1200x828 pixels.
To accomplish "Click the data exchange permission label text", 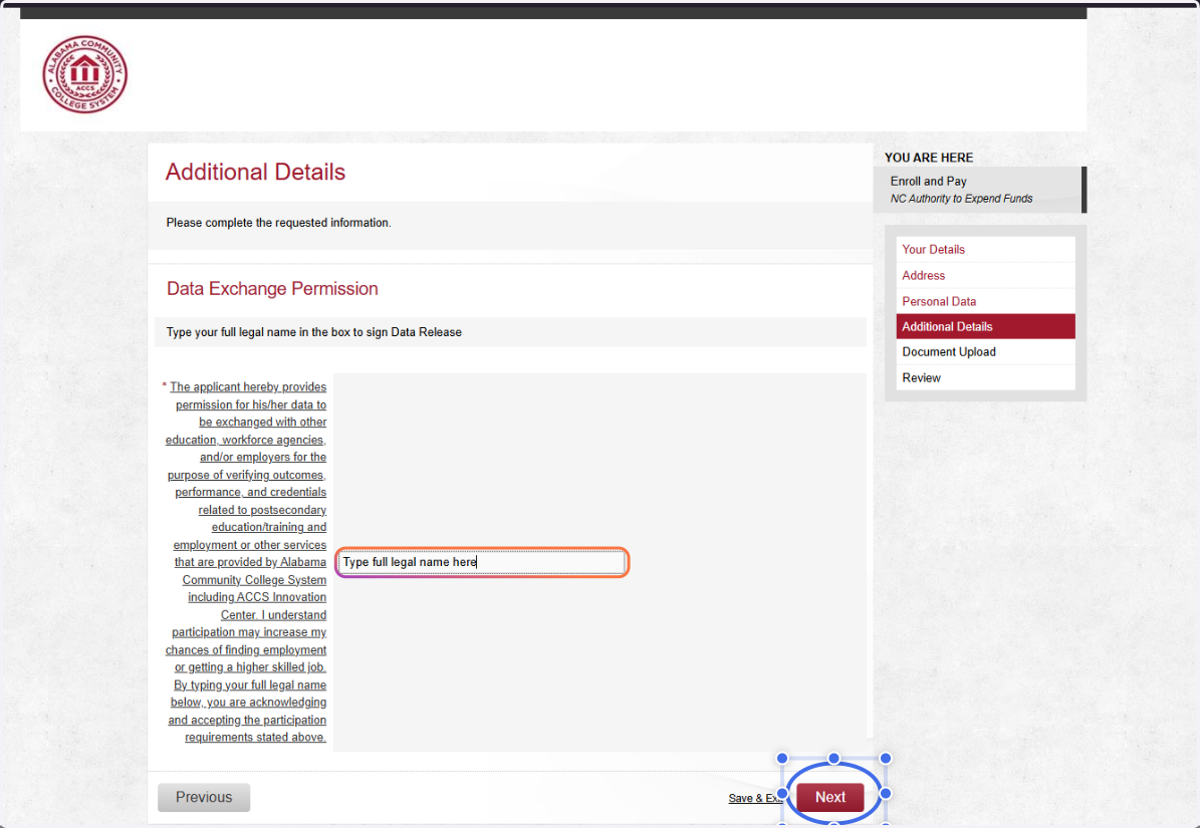I will (246, 562).
